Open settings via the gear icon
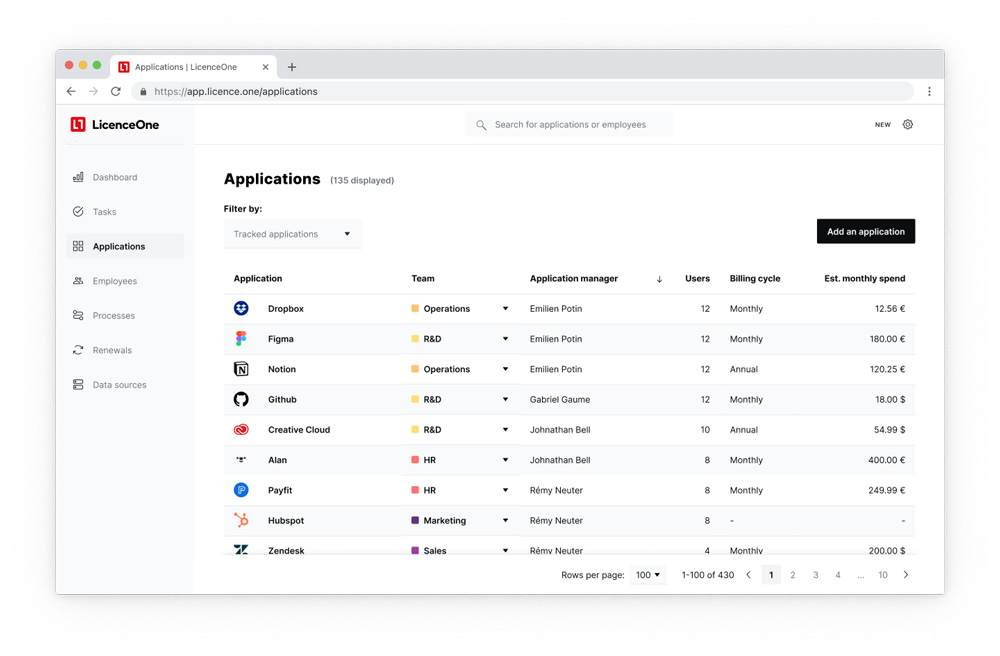This screenshot has width=1000, height=656. coord(908,124)
